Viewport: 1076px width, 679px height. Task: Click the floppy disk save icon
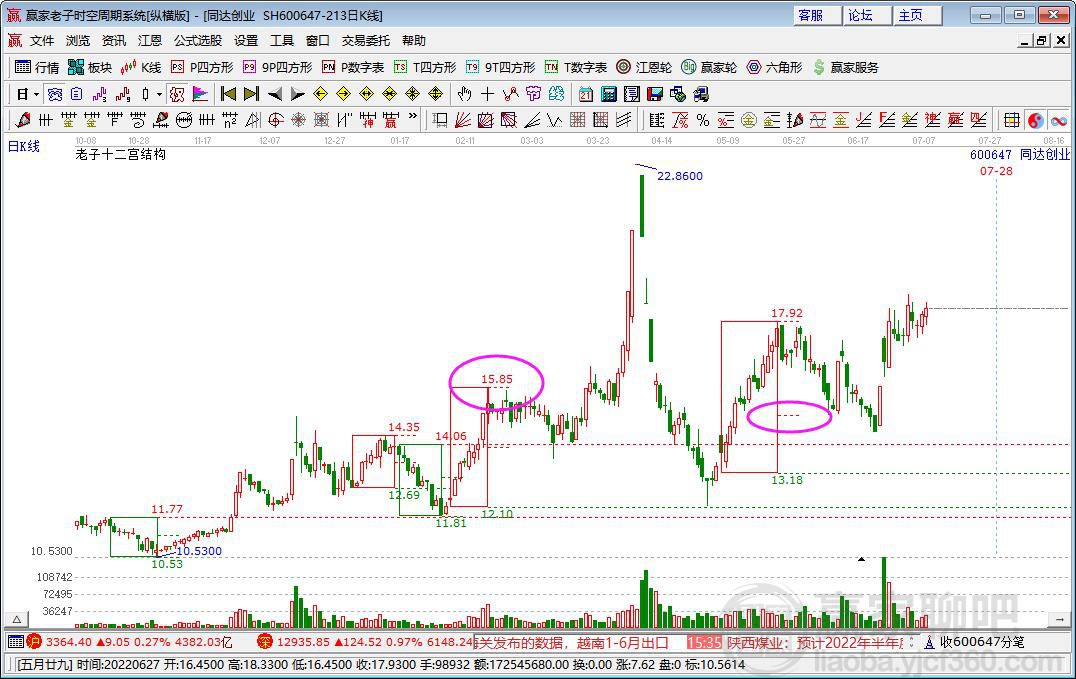[x=655, y=94]
